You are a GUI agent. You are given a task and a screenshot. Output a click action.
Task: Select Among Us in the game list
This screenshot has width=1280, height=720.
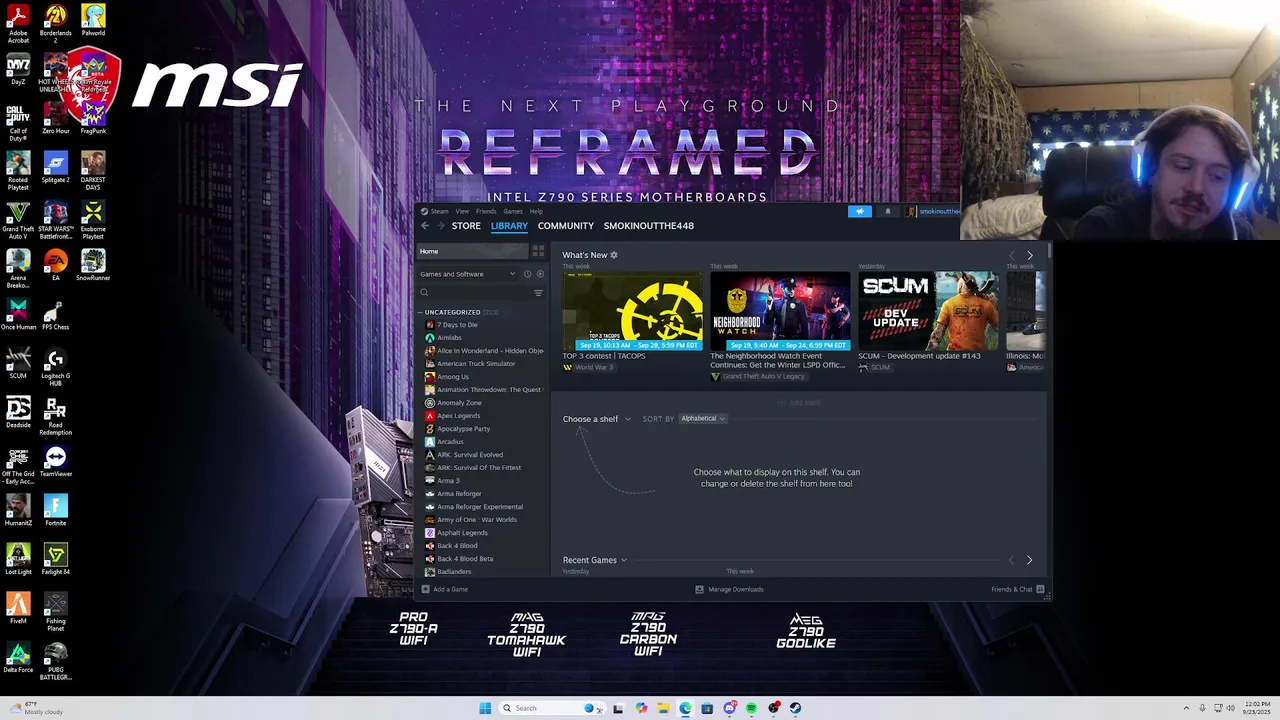(x=453, y=377)
